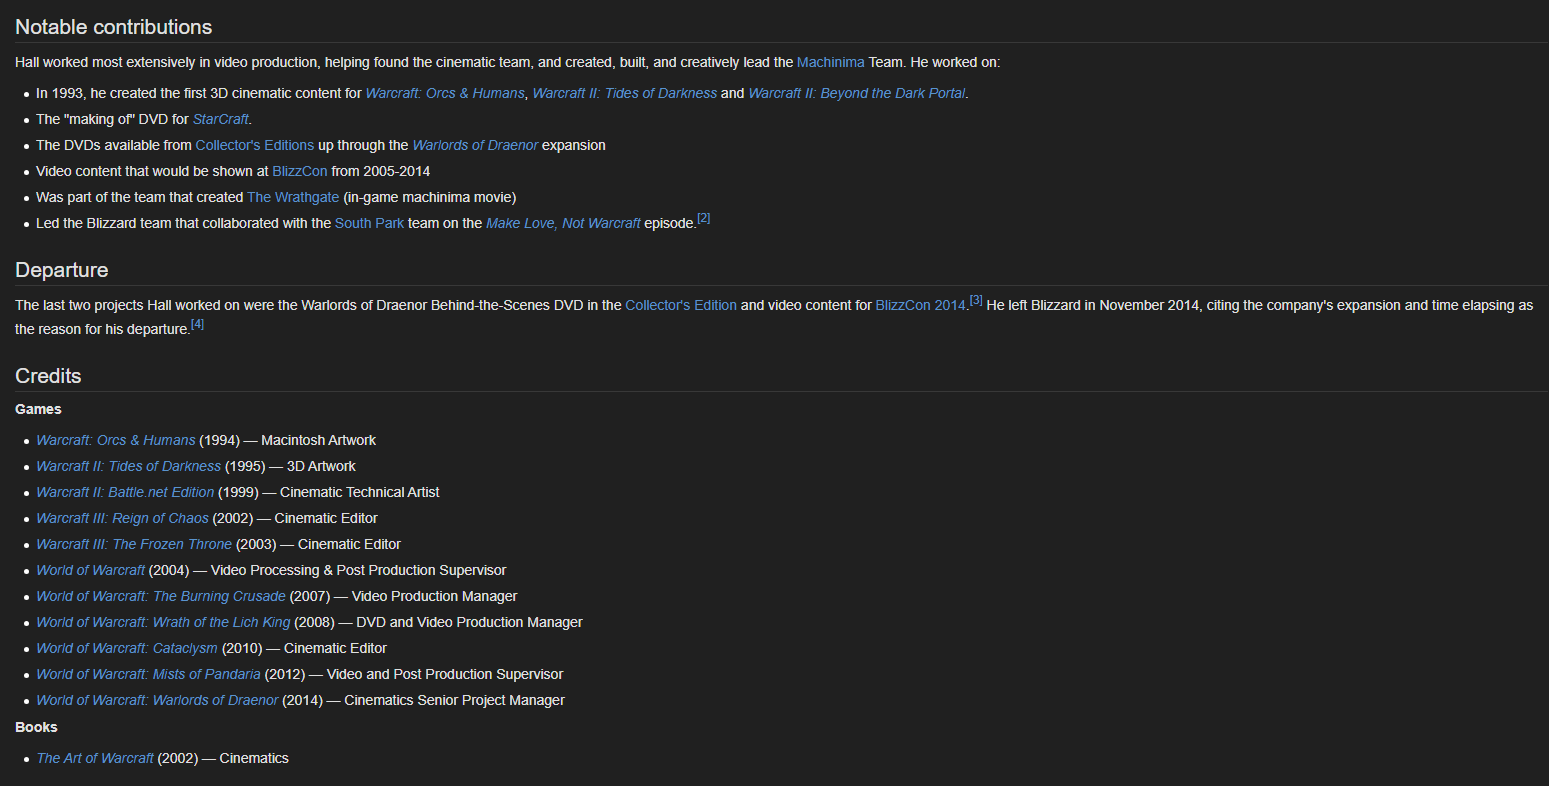Click the '3D Artwork' credit text
The image size is (1549, 786).
point(321,466)
